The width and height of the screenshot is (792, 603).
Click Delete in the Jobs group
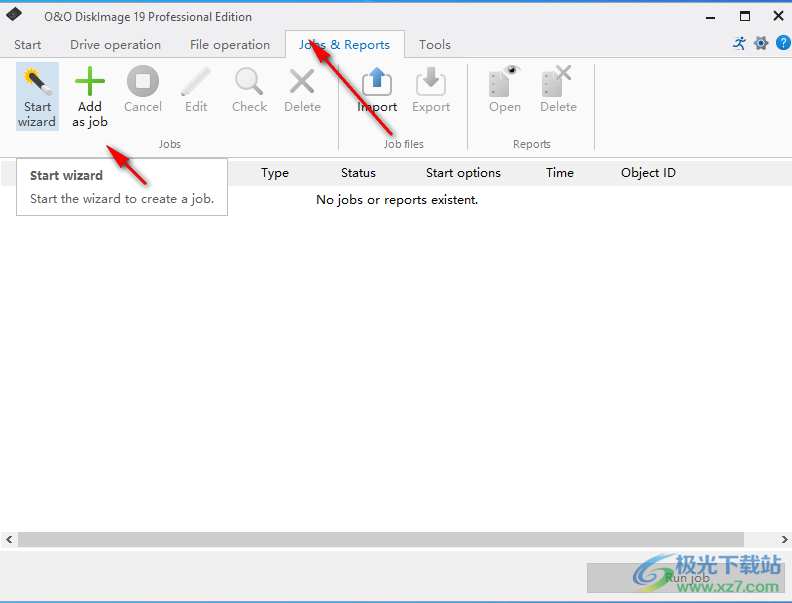pos(303,89)
